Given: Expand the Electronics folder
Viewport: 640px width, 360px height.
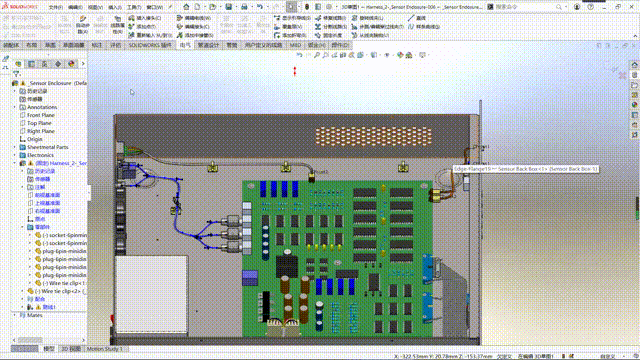Looking at the screenshot, I should (x=15, y=155).
